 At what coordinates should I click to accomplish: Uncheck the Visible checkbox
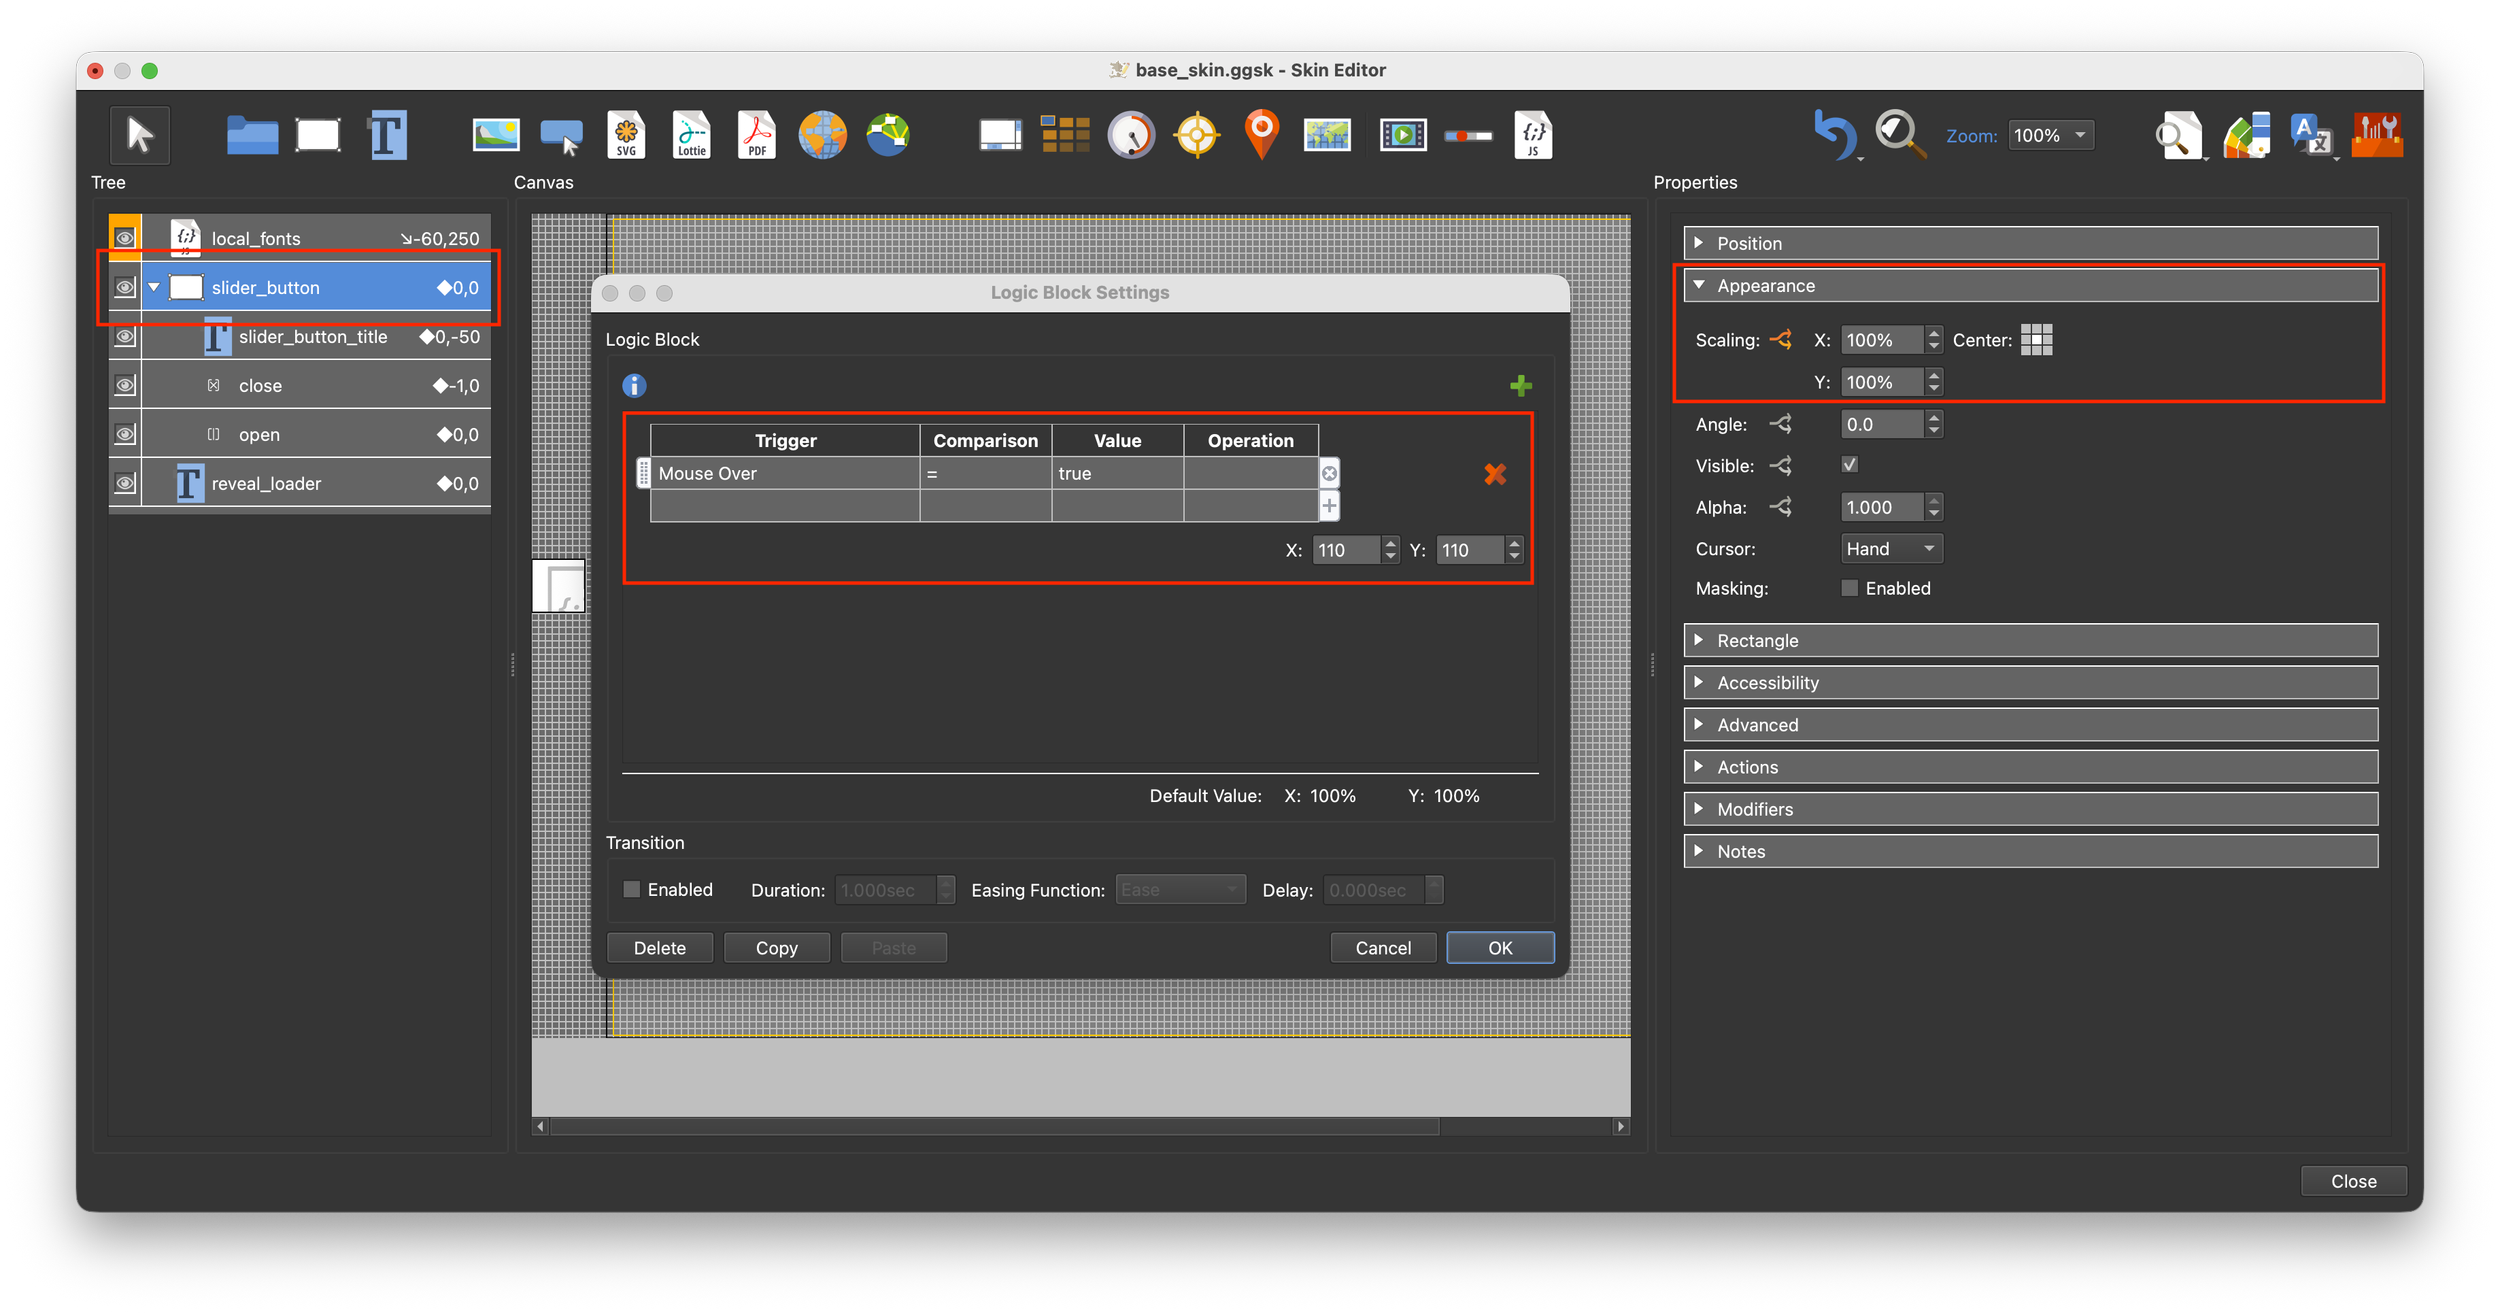click(x=1849, y=465)
